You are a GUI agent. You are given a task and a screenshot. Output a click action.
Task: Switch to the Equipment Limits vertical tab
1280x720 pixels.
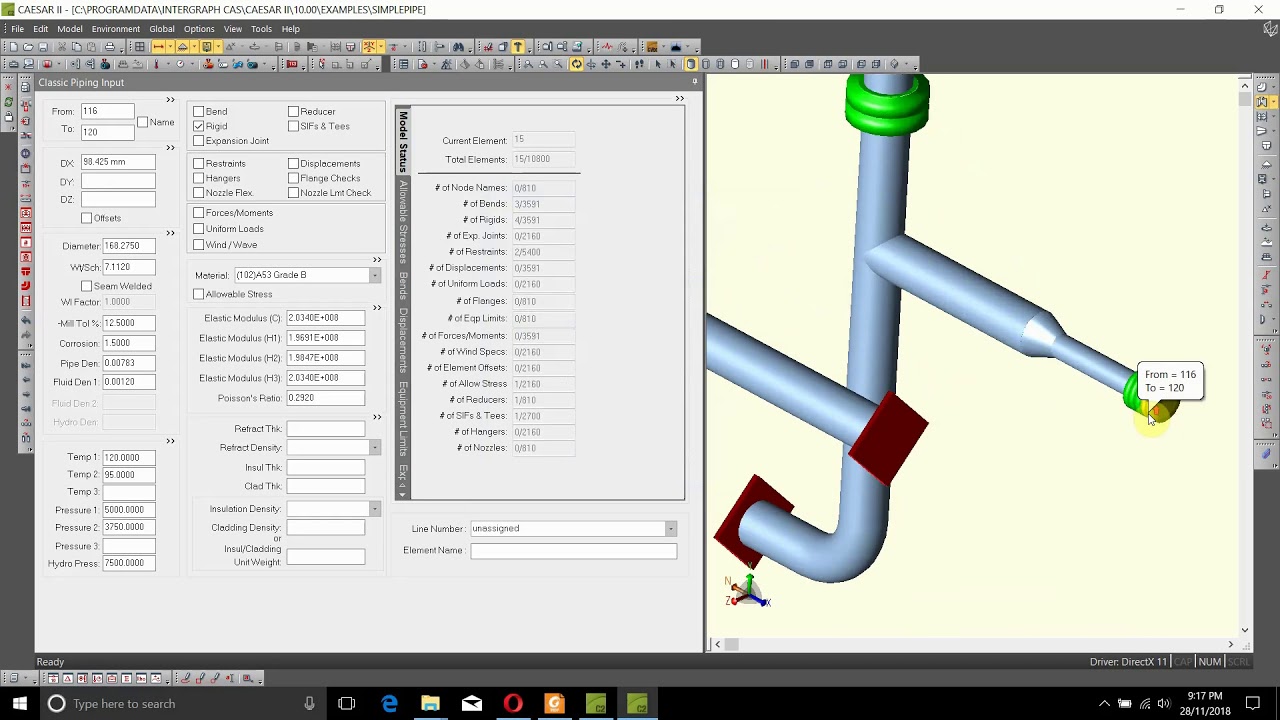(x=403, y=419)
